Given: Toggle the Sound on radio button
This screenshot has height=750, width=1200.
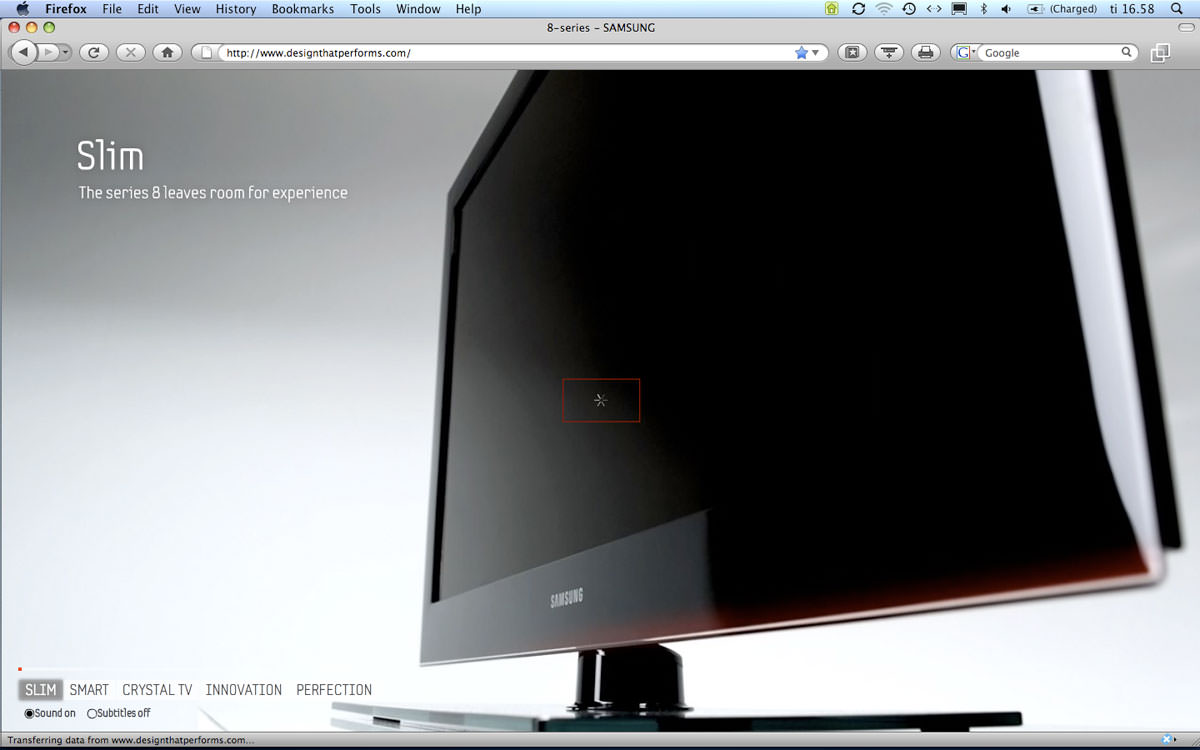Looking at the screenshot, I should click(29, 714).
